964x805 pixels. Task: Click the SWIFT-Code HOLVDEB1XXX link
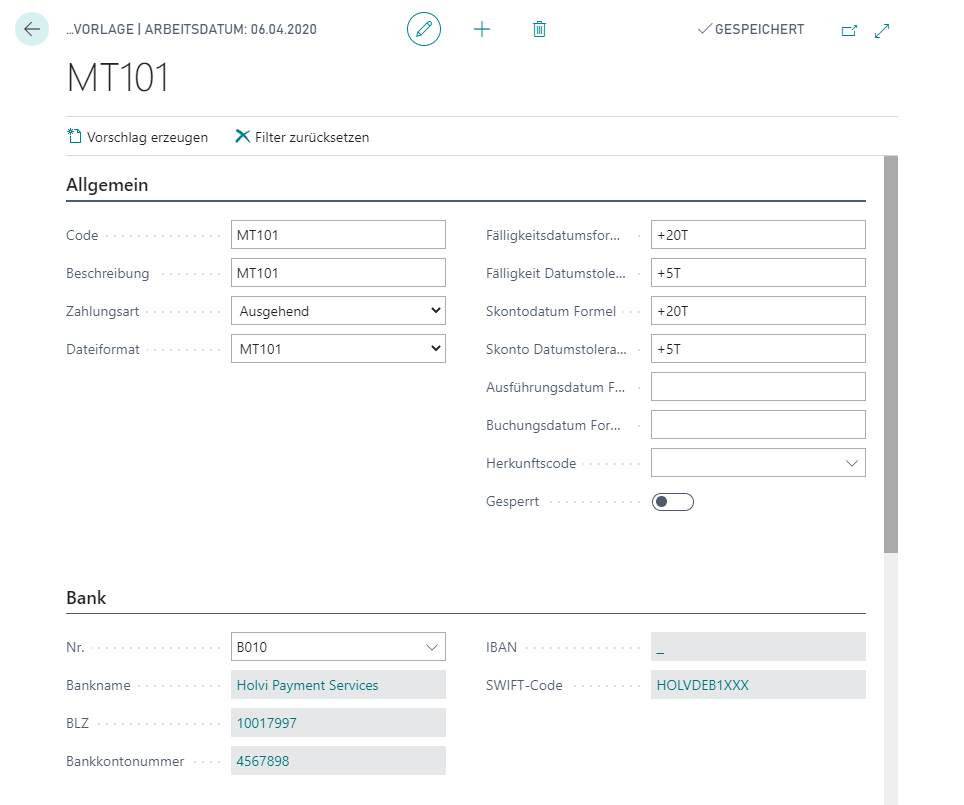point(703,685)
